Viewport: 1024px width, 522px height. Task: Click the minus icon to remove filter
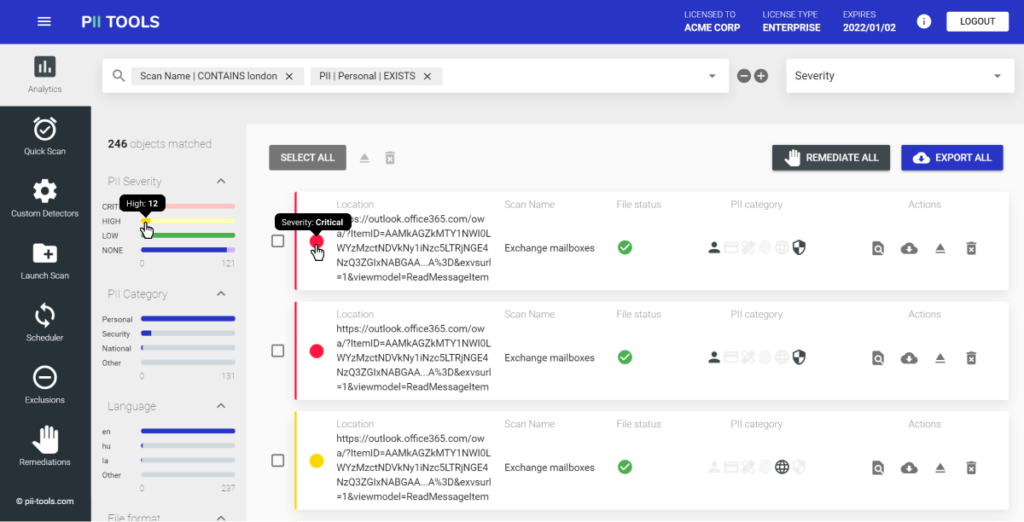pyautogui.click(x=744, y=76)
